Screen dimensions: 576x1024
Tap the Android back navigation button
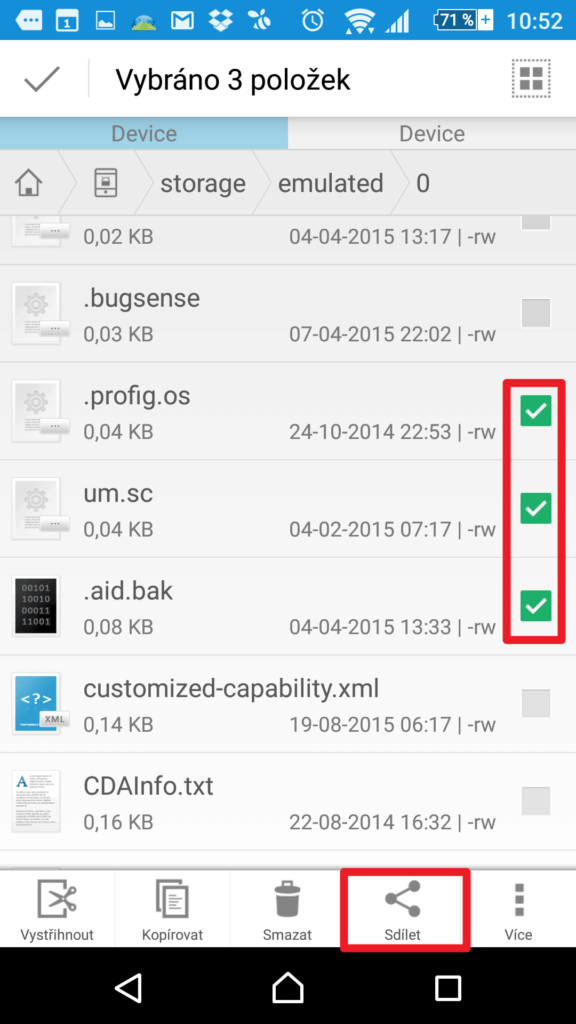tap(128, 987)
